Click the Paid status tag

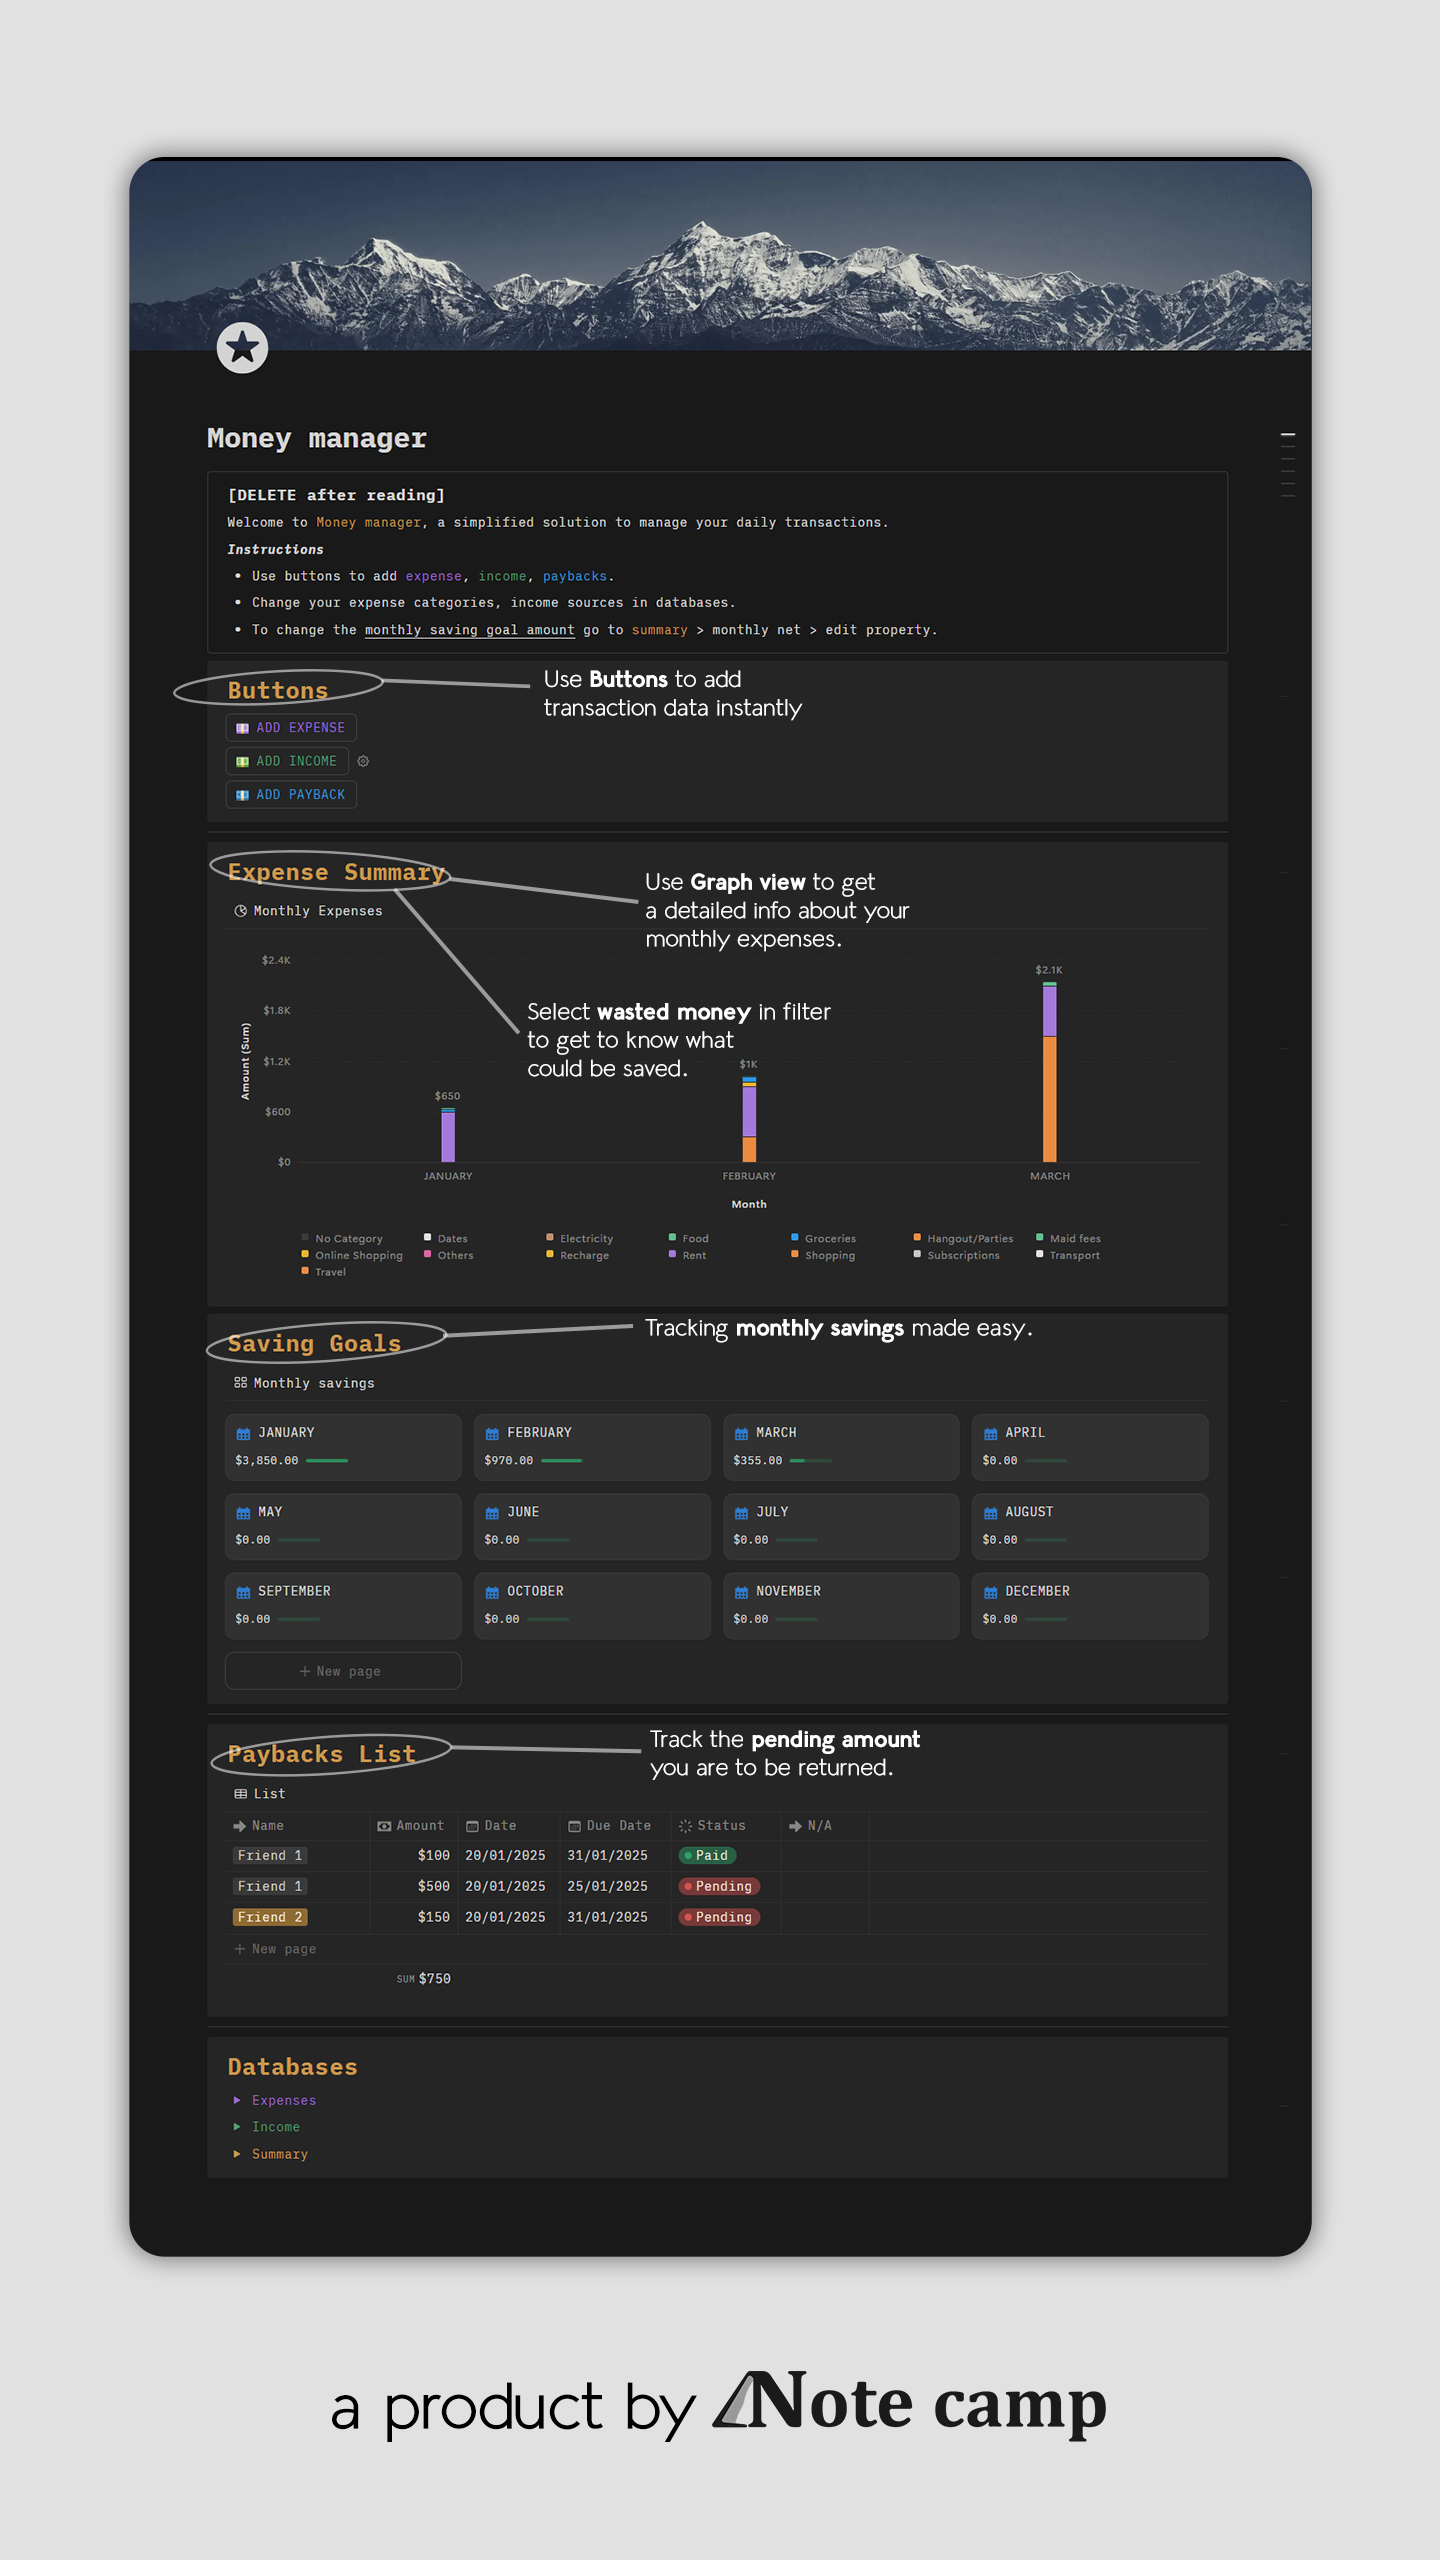point(707,1856)
